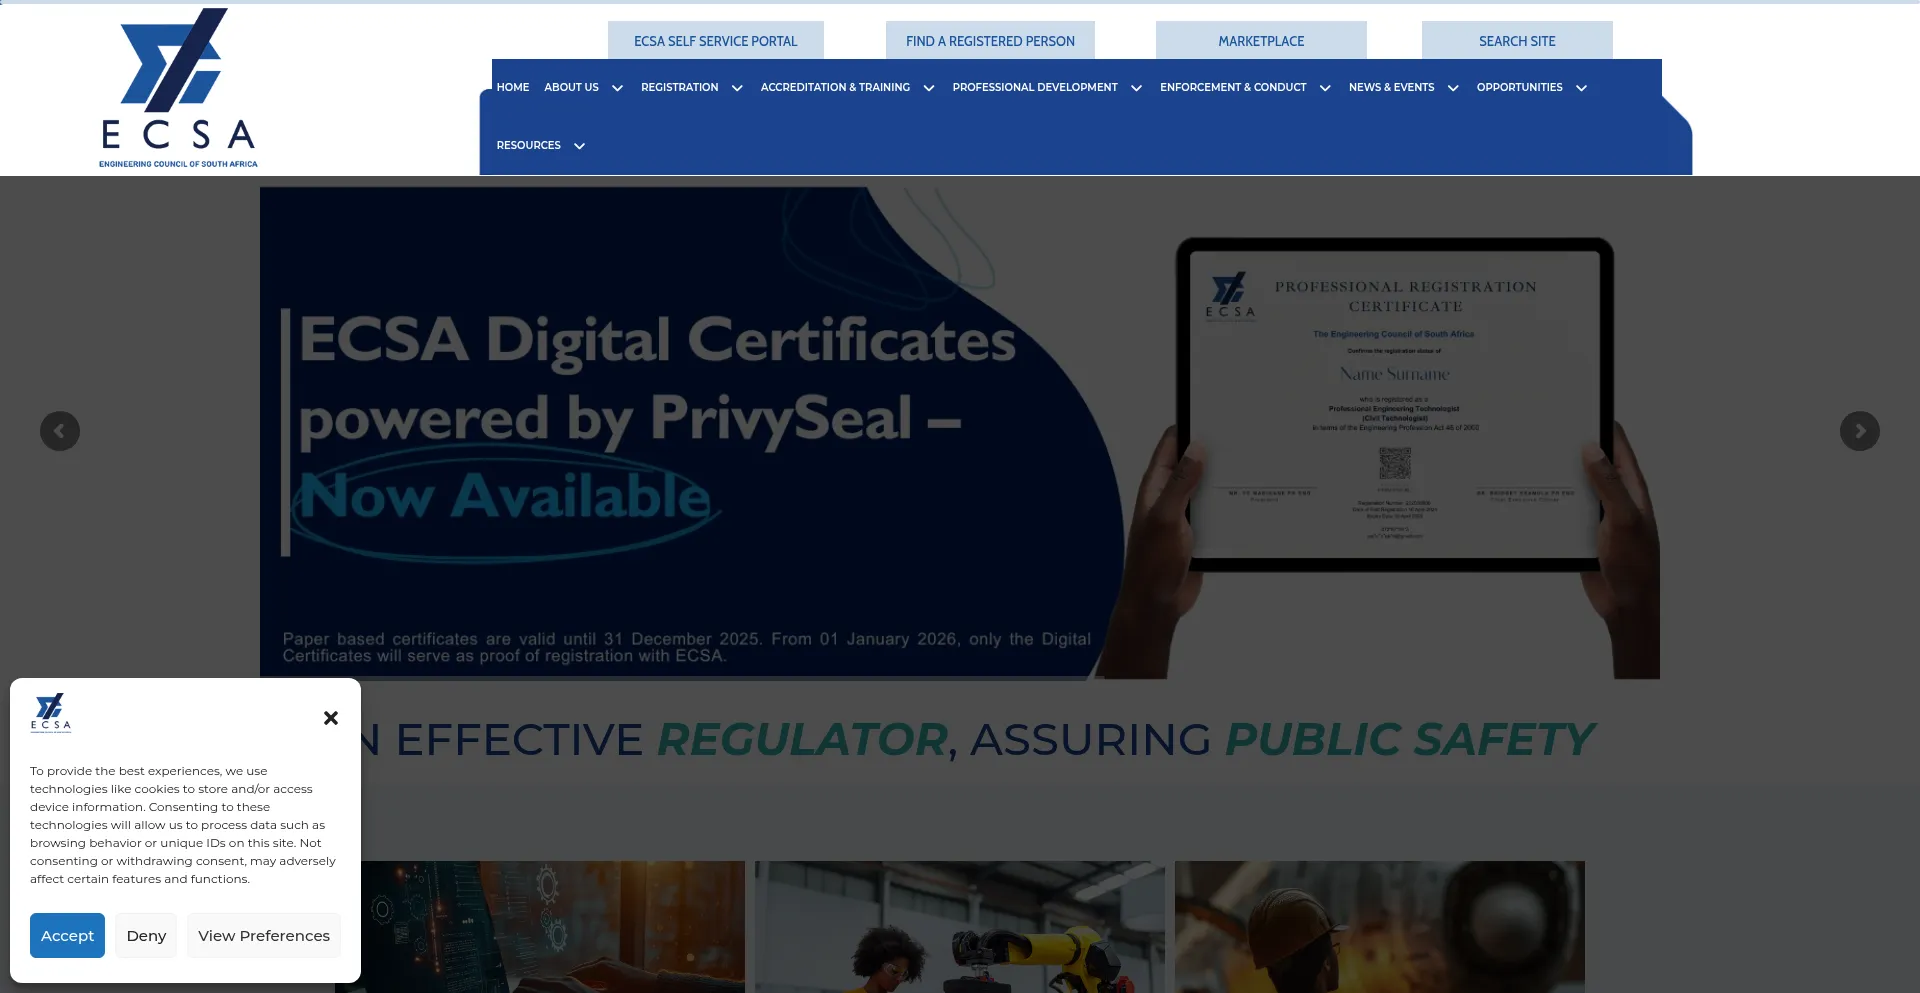Image resolution: width=1920 pixels, height=993 pixels.
Task: Open Opportunities menu
Action: pyautogui.click(x=1519, y=87)
